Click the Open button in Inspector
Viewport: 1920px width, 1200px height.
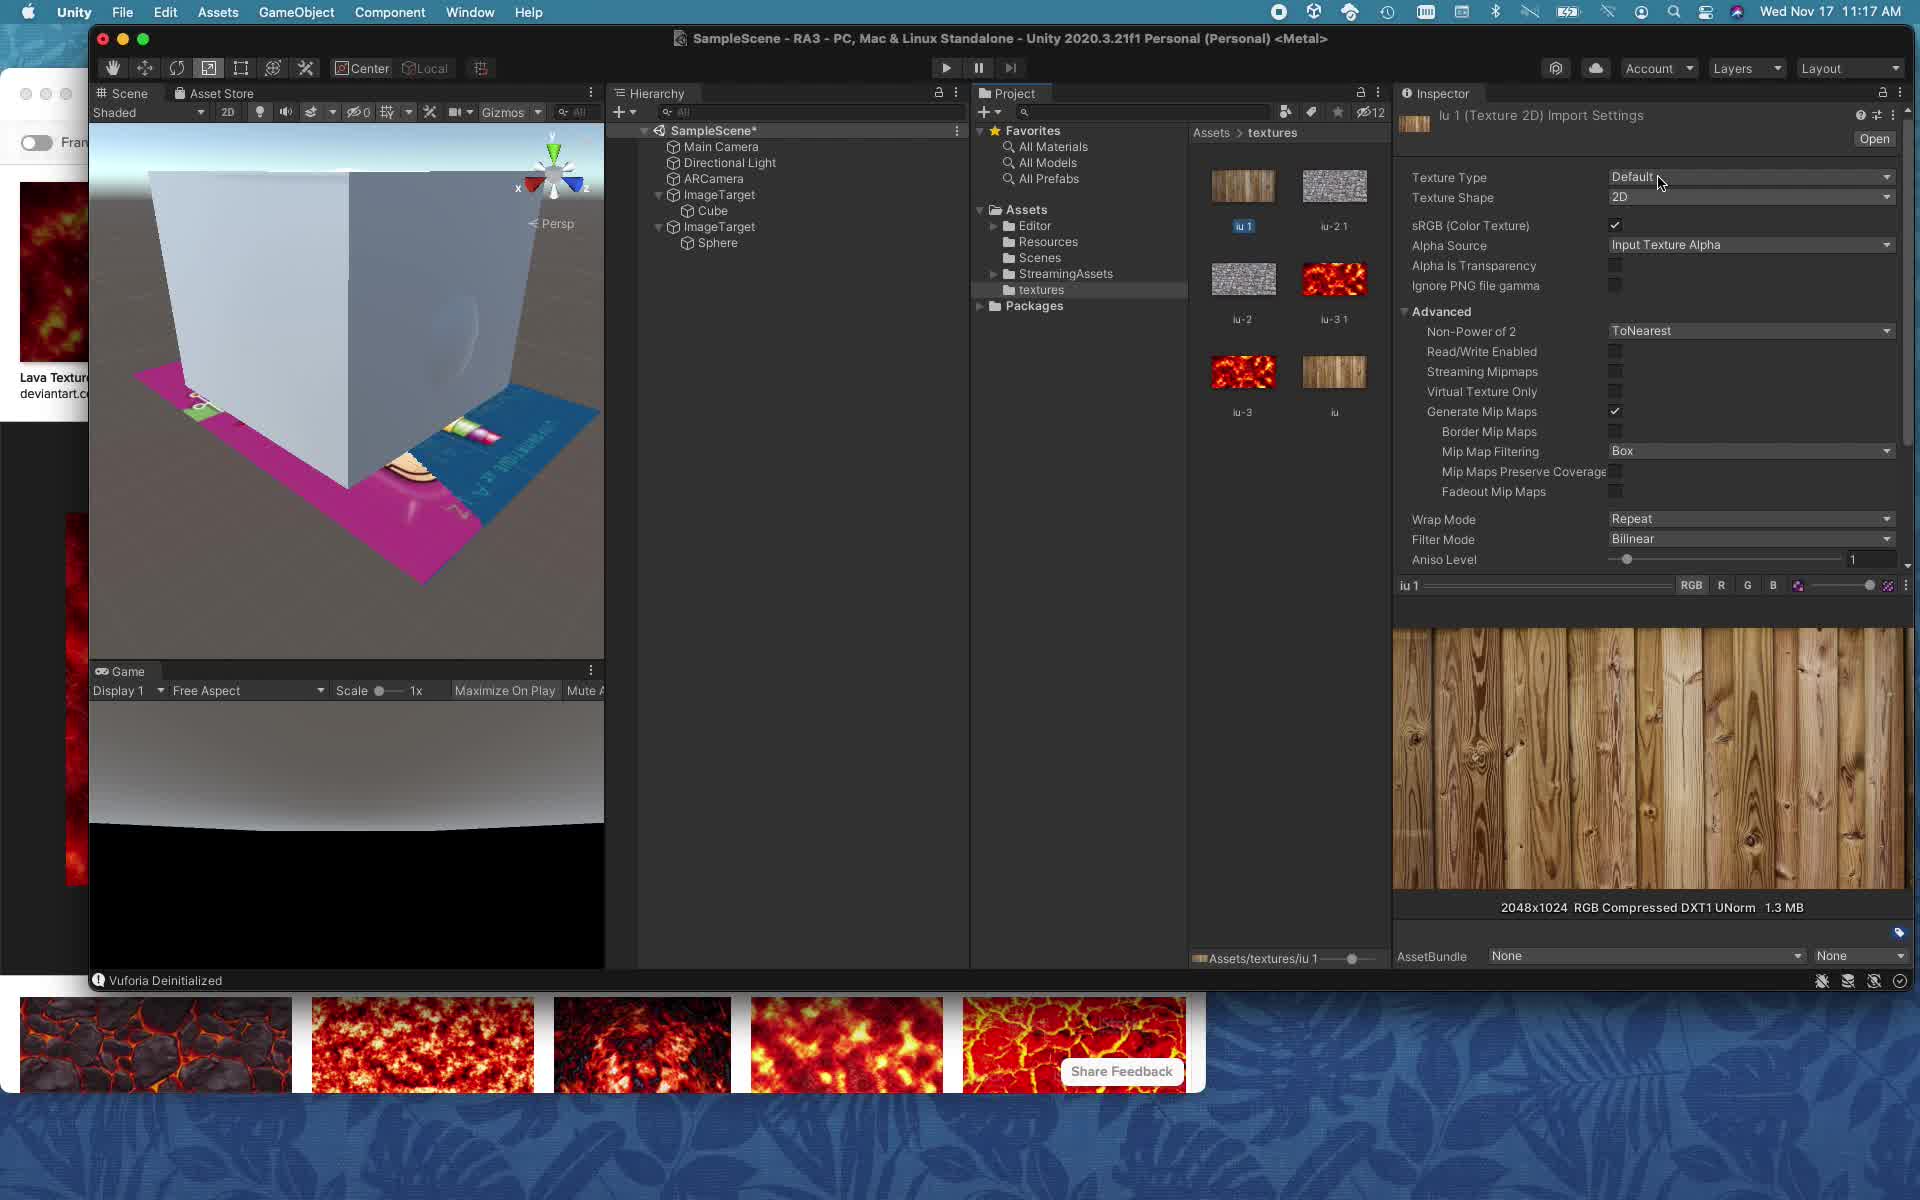click(x=1874, y=139)
